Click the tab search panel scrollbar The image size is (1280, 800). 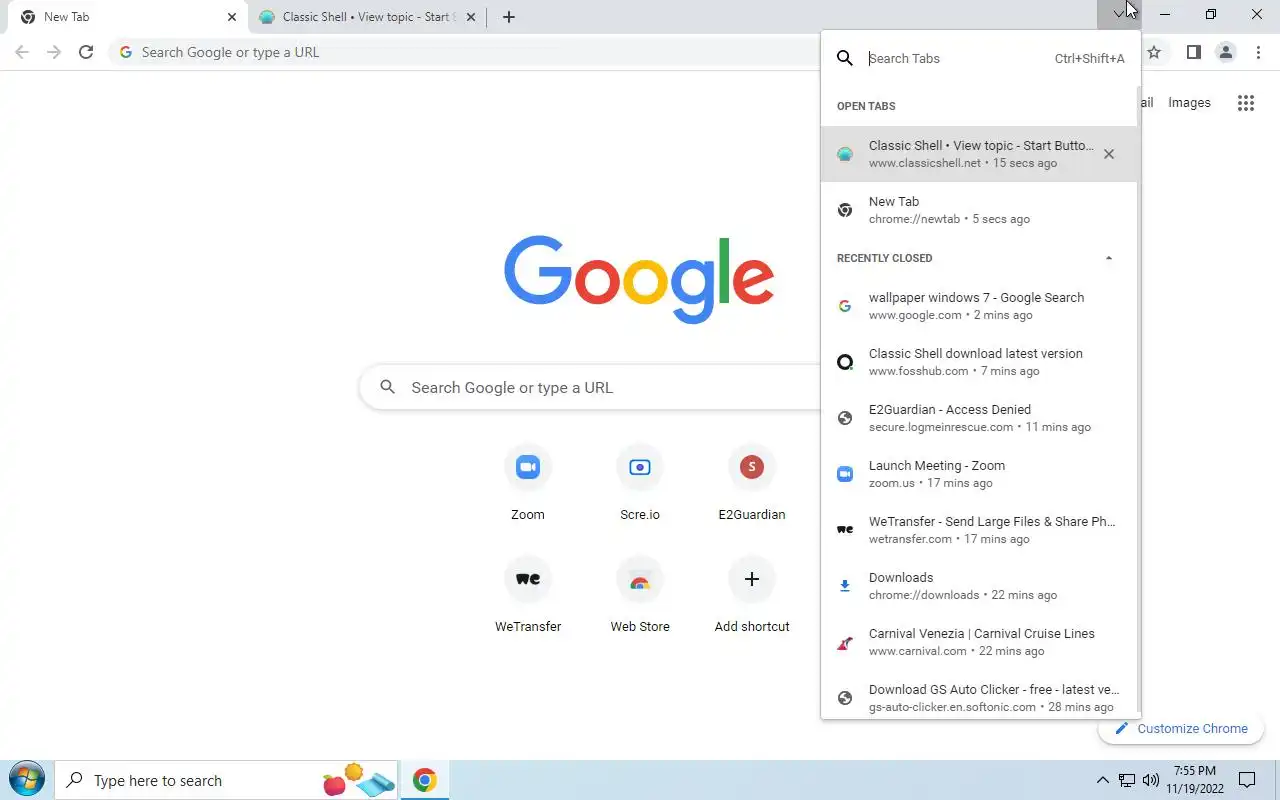click(x=1139, y=400)
